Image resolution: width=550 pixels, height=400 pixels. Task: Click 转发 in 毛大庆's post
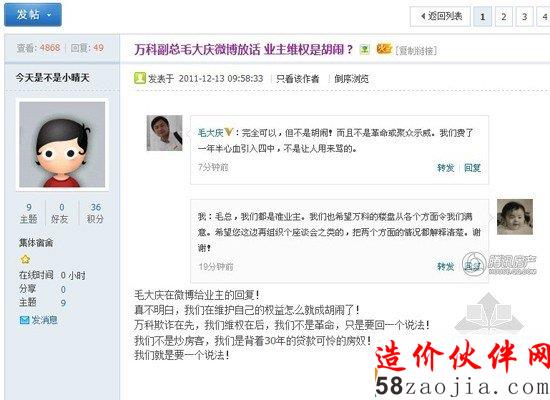(x=445, y=168)
